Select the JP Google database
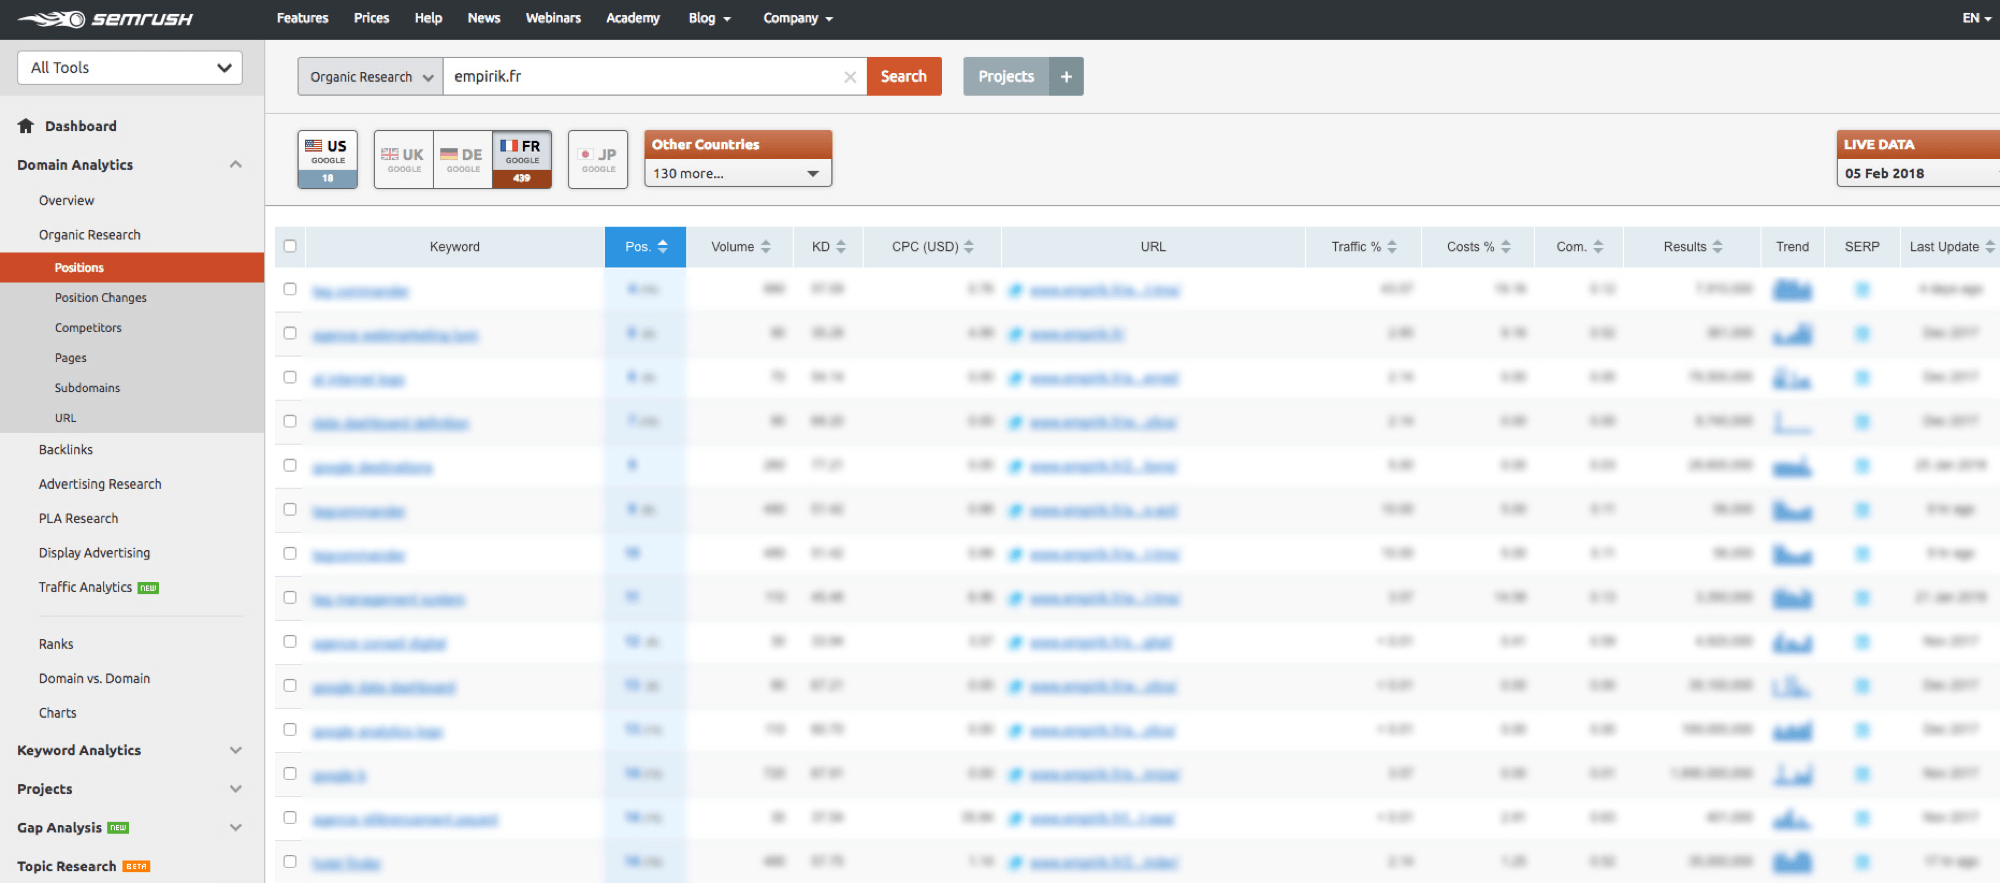The width and height of the screenshot is (2000, 883). point(598,159)
